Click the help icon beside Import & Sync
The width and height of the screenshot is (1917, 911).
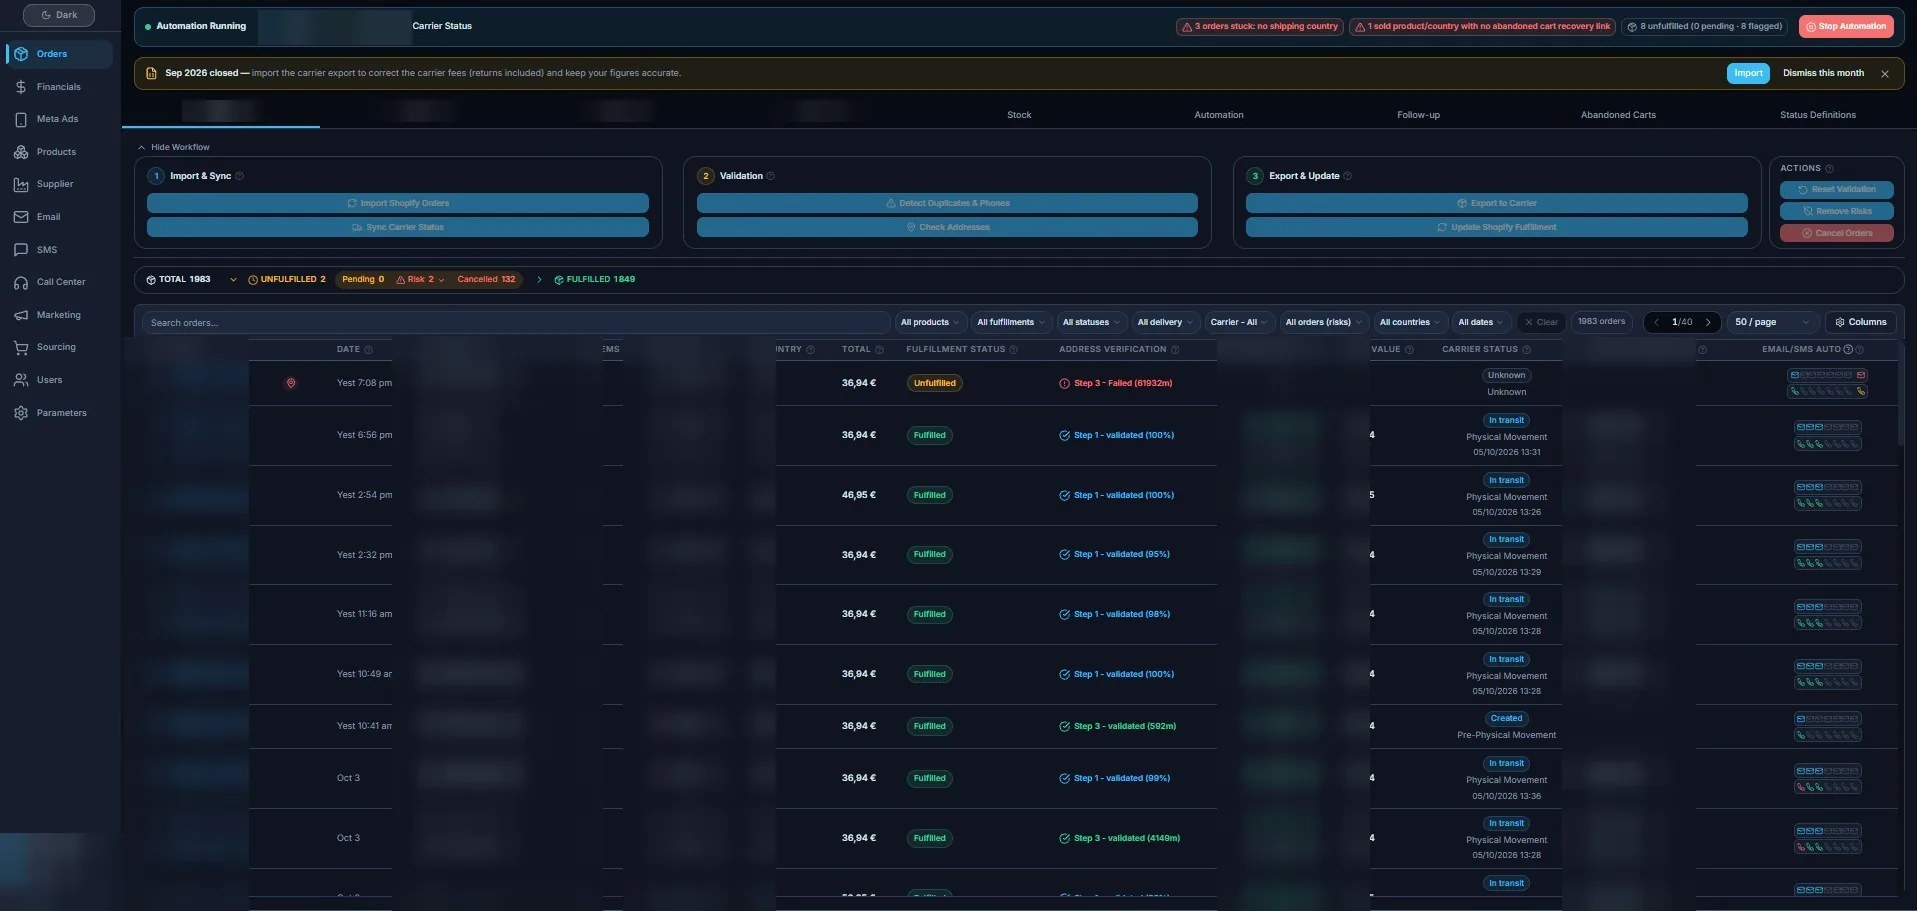[x=240, y=176]
